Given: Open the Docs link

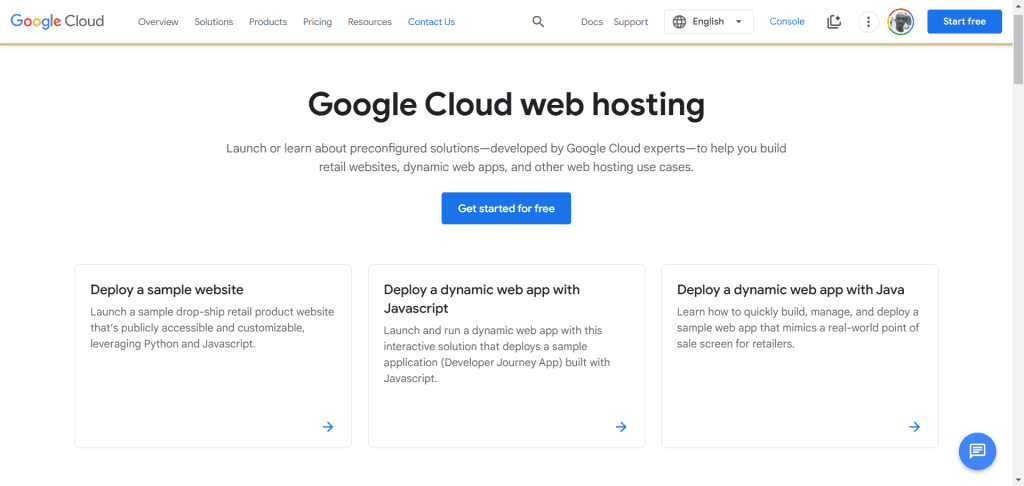Looking at the screenshot, I should 592,22.
